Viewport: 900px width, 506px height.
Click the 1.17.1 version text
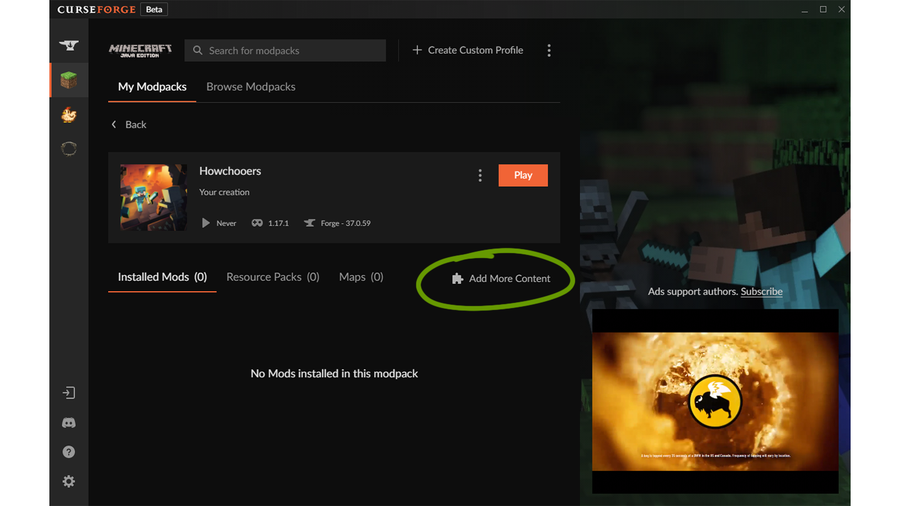(278, 223)
